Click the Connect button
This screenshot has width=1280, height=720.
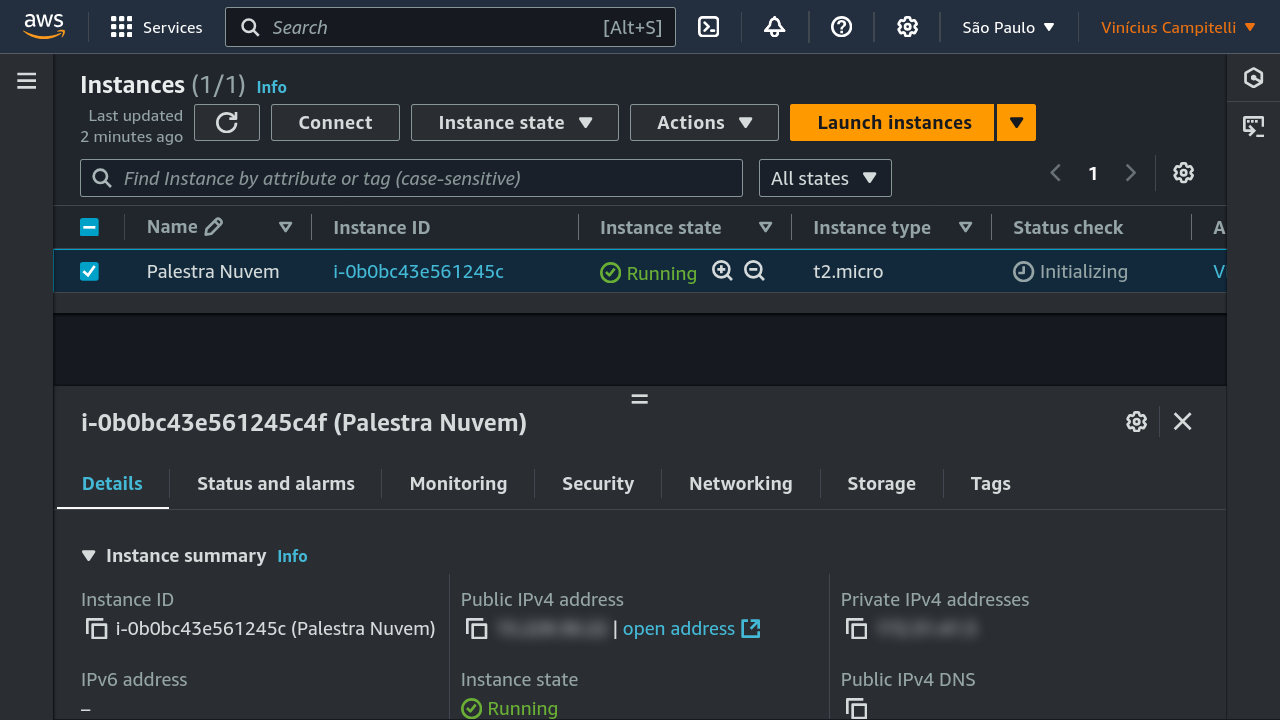tap(335, 123)
